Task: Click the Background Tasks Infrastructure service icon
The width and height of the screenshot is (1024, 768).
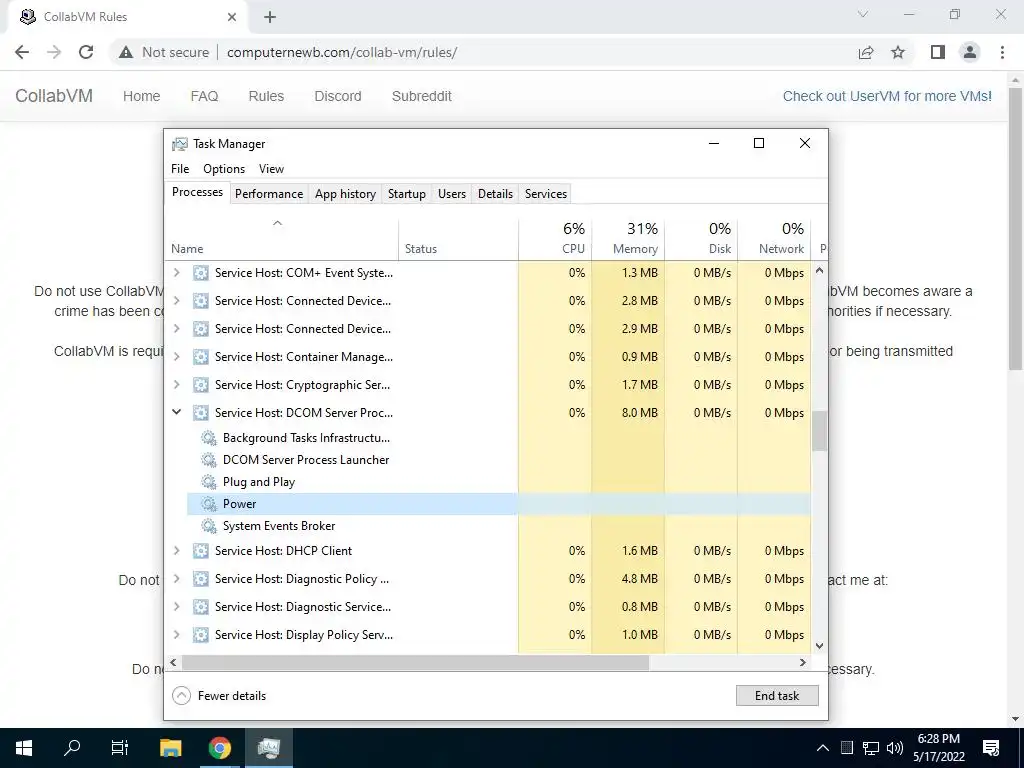Action: (x=208, y=438)
